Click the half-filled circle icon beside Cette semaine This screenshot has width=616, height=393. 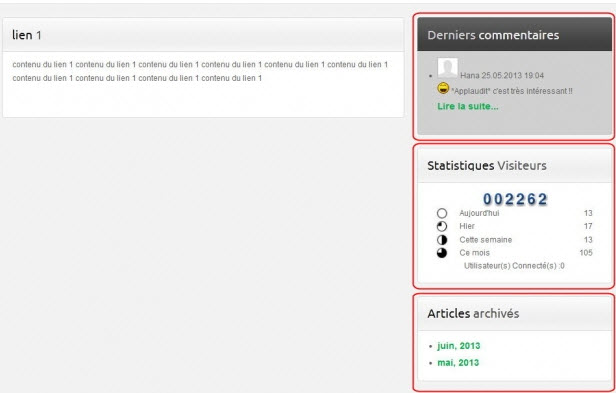pyautogui.click(x=442, y=240)
